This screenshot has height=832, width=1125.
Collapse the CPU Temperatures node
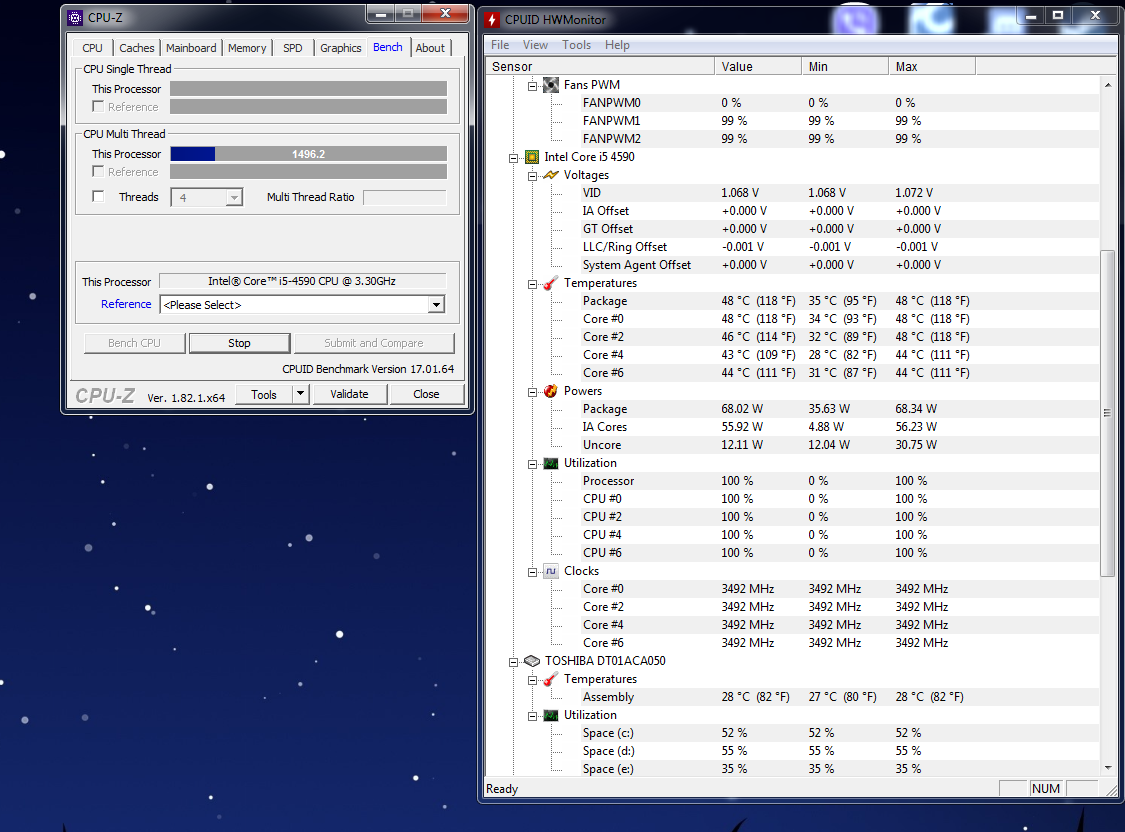(532, 284)
